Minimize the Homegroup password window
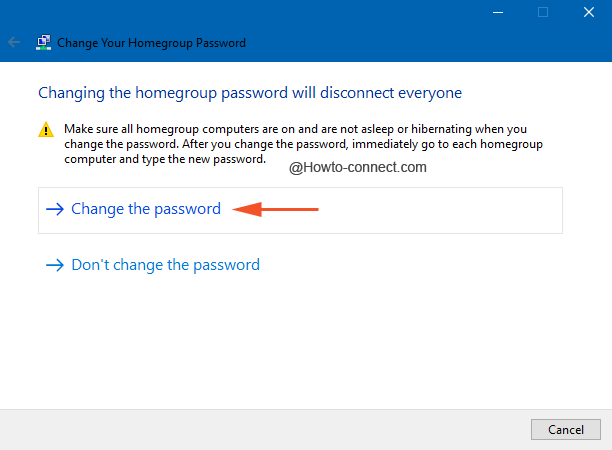This screenshot has width=612, height=450. 498,13
